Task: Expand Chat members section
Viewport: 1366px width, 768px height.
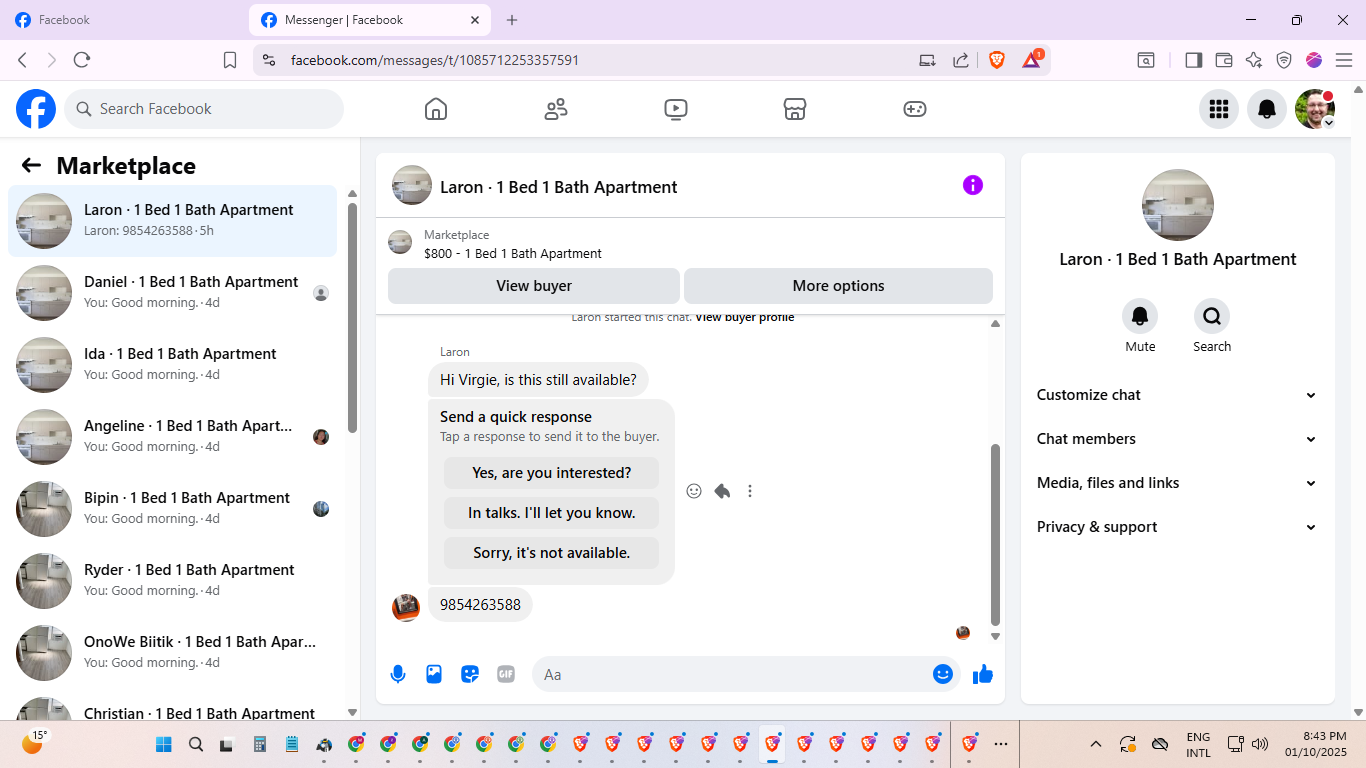Action: point(1177,439)
